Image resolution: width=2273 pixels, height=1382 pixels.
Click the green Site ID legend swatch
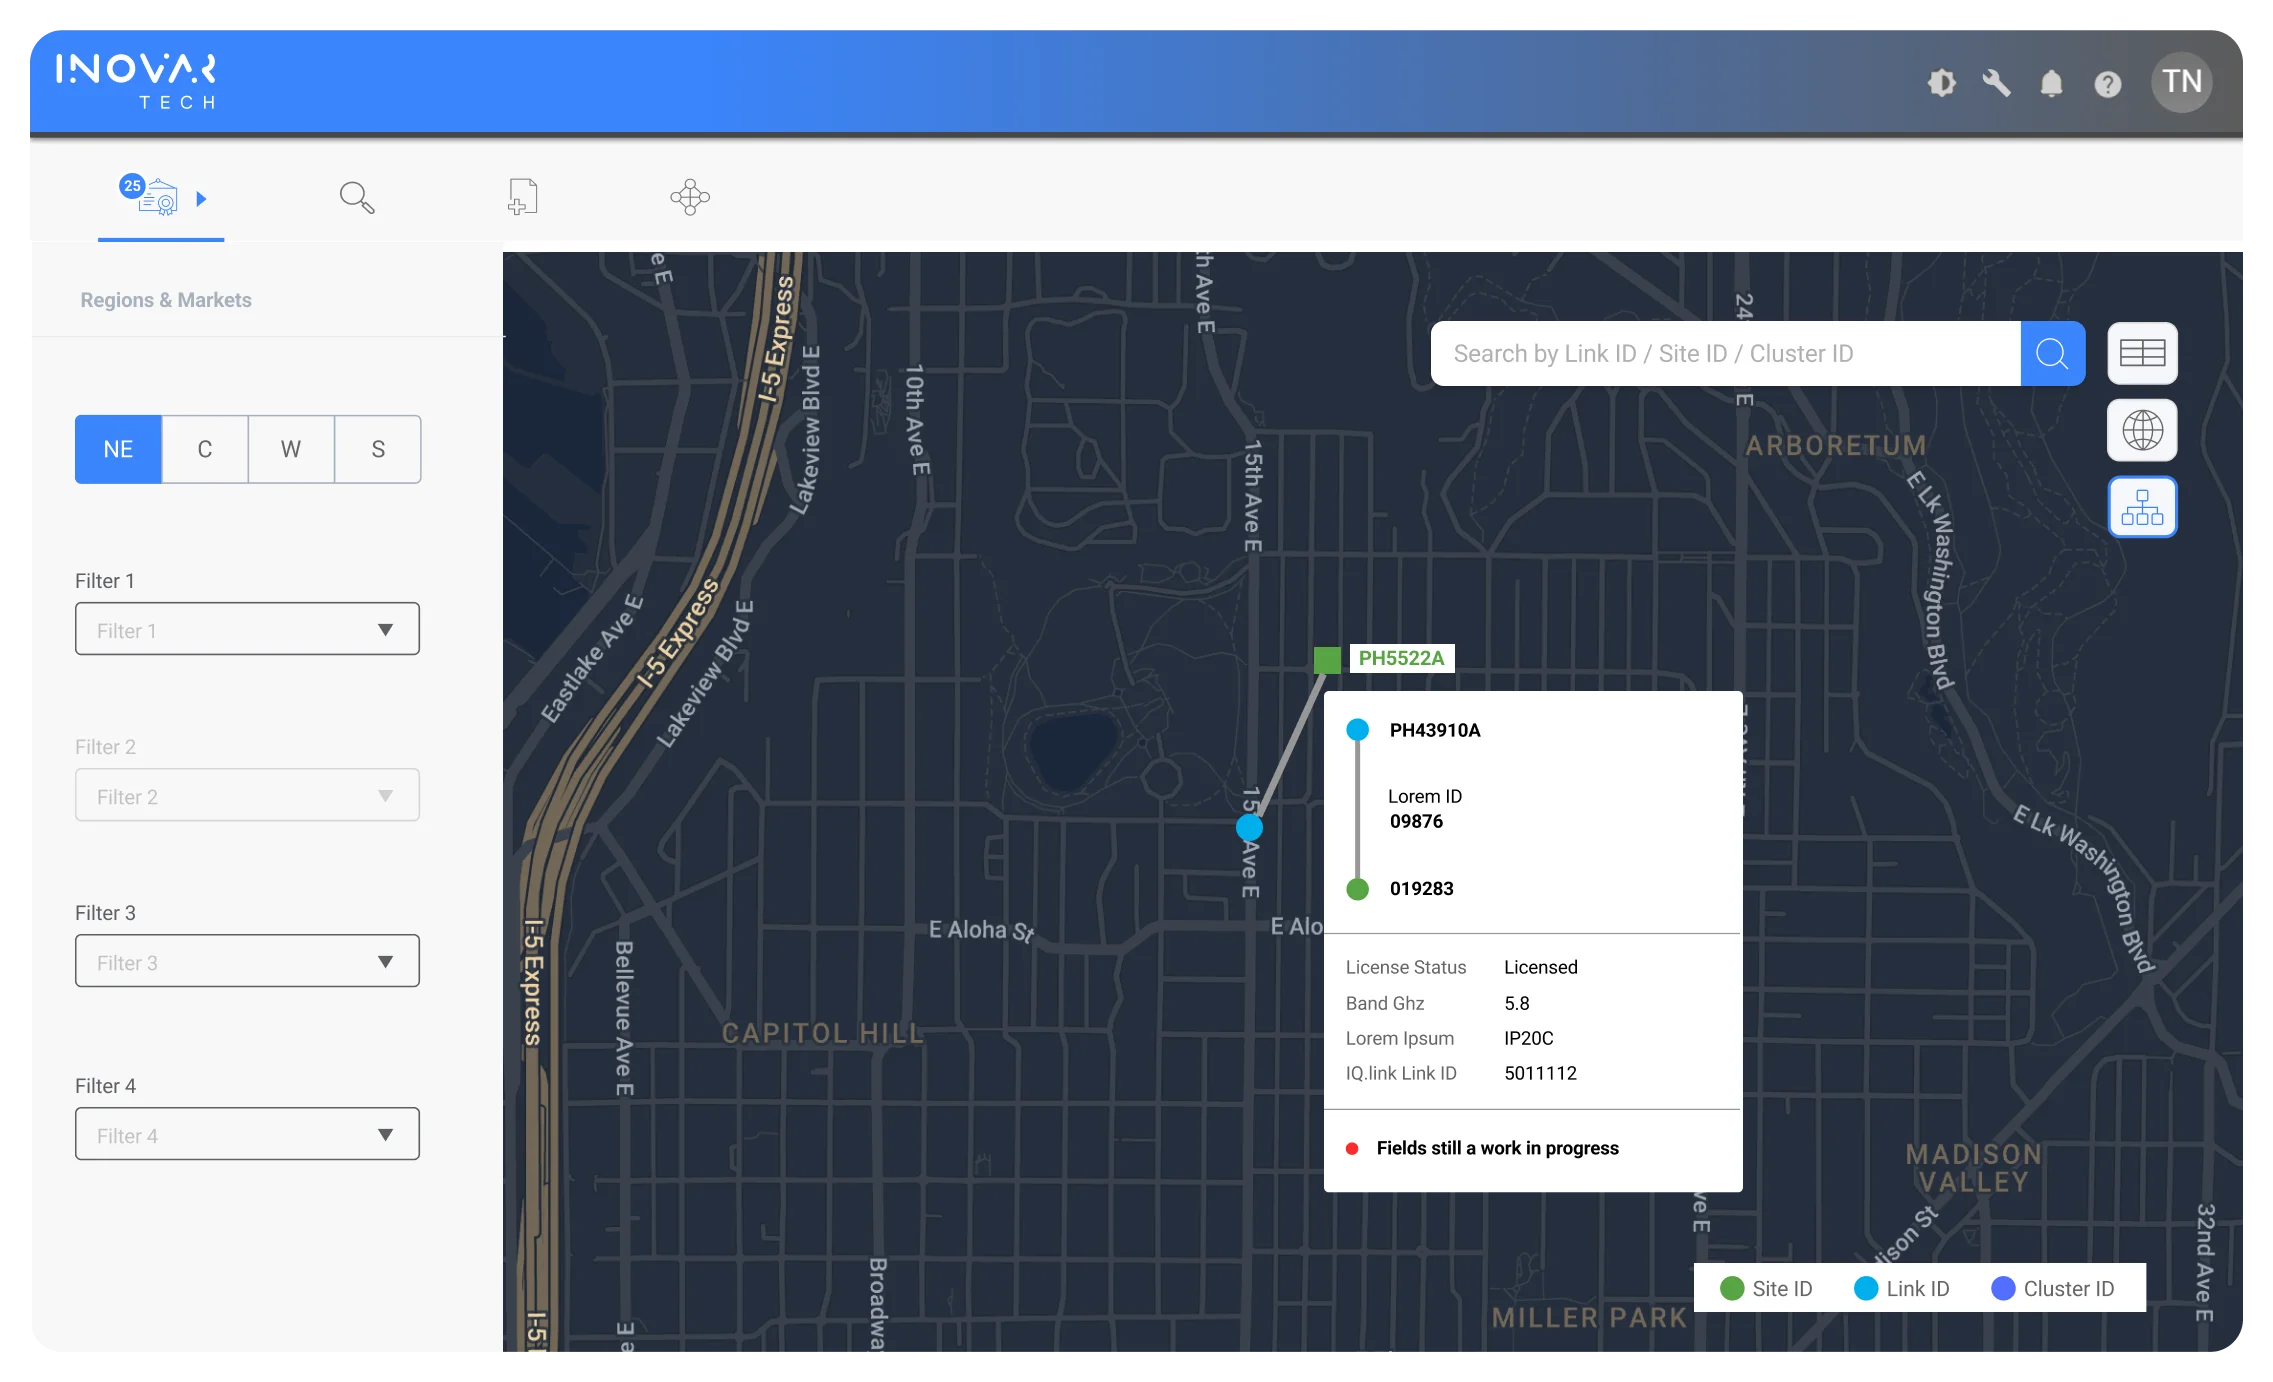[1732, 1289]
